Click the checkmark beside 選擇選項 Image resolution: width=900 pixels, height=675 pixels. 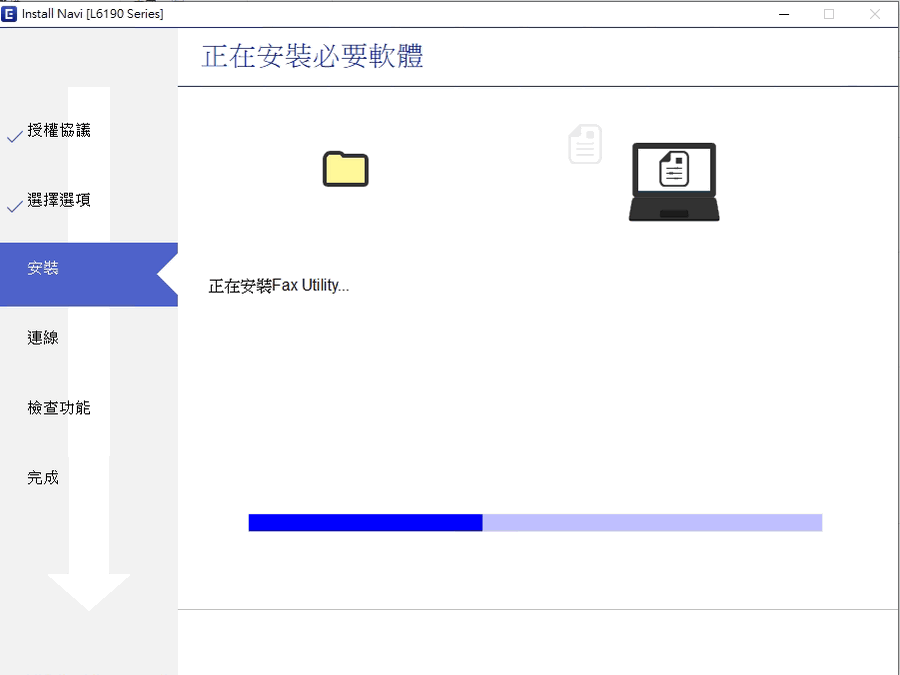click(14, 206)
